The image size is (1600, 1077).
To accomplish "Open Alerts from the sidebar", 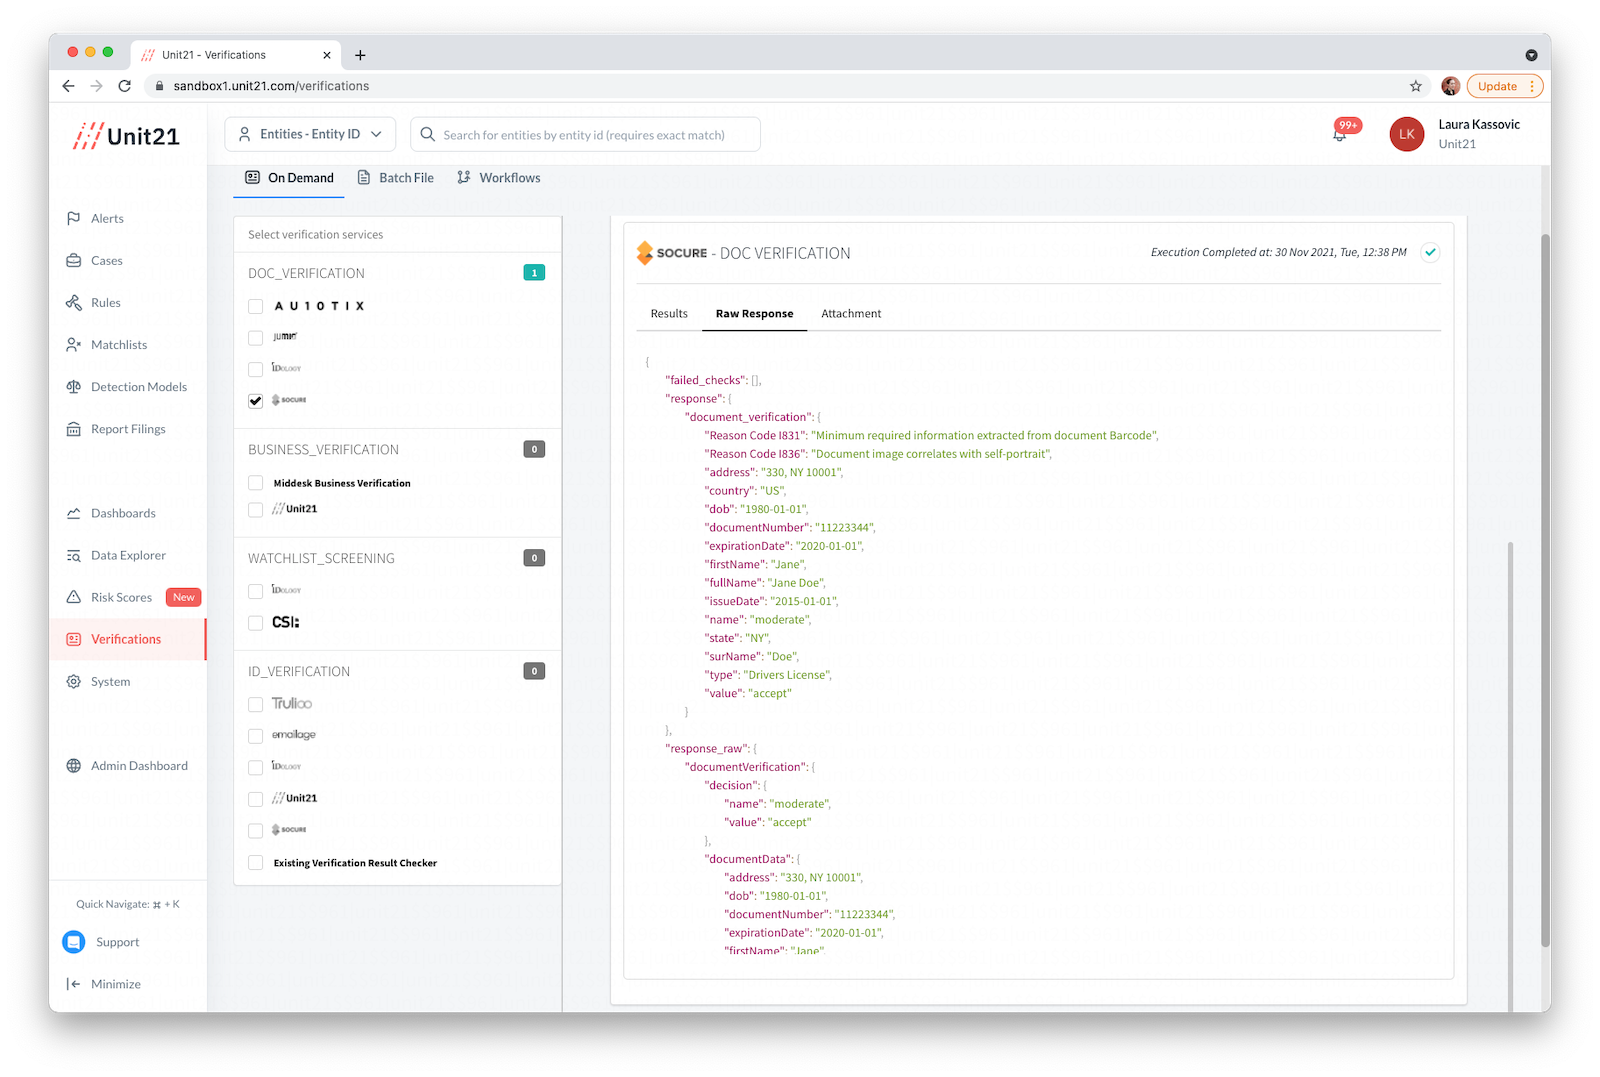I will click(x=107, y=218).
